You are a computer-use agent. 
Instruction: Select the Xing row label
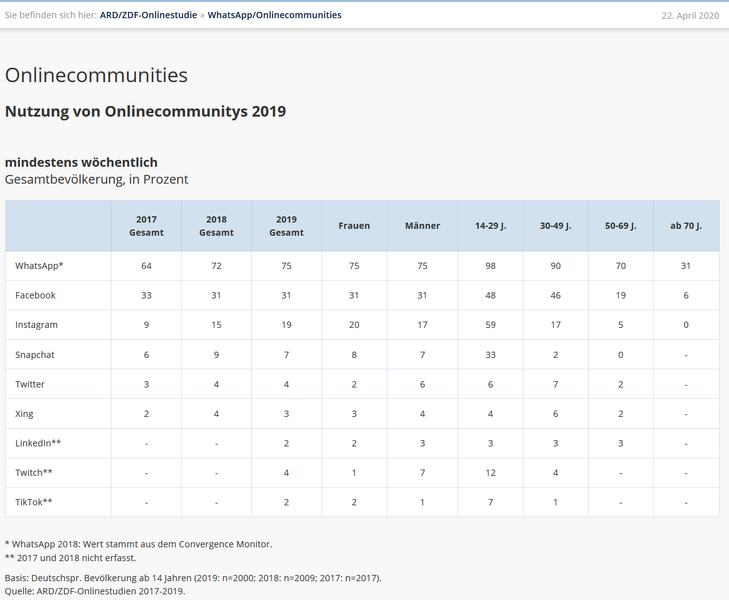(x=24, y=414)
